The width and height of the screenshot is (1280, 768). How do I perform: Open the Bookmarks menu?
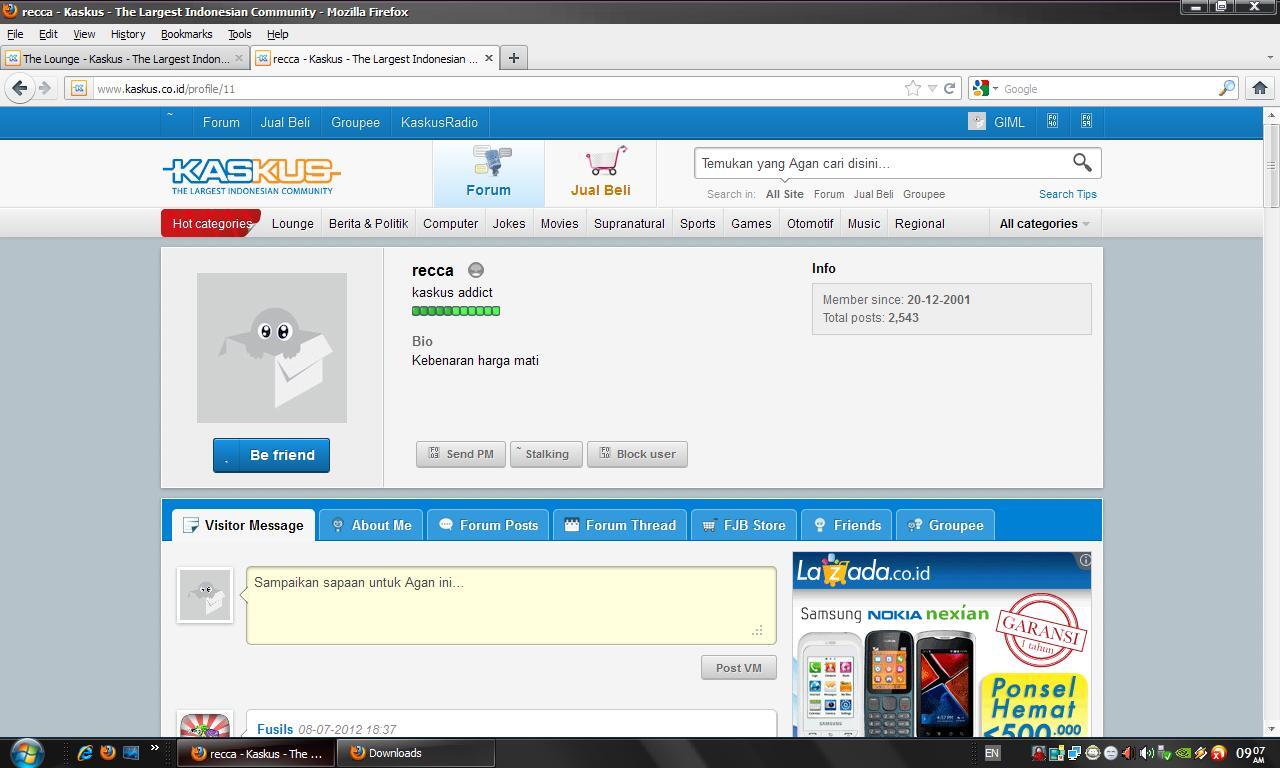[186, 34]
